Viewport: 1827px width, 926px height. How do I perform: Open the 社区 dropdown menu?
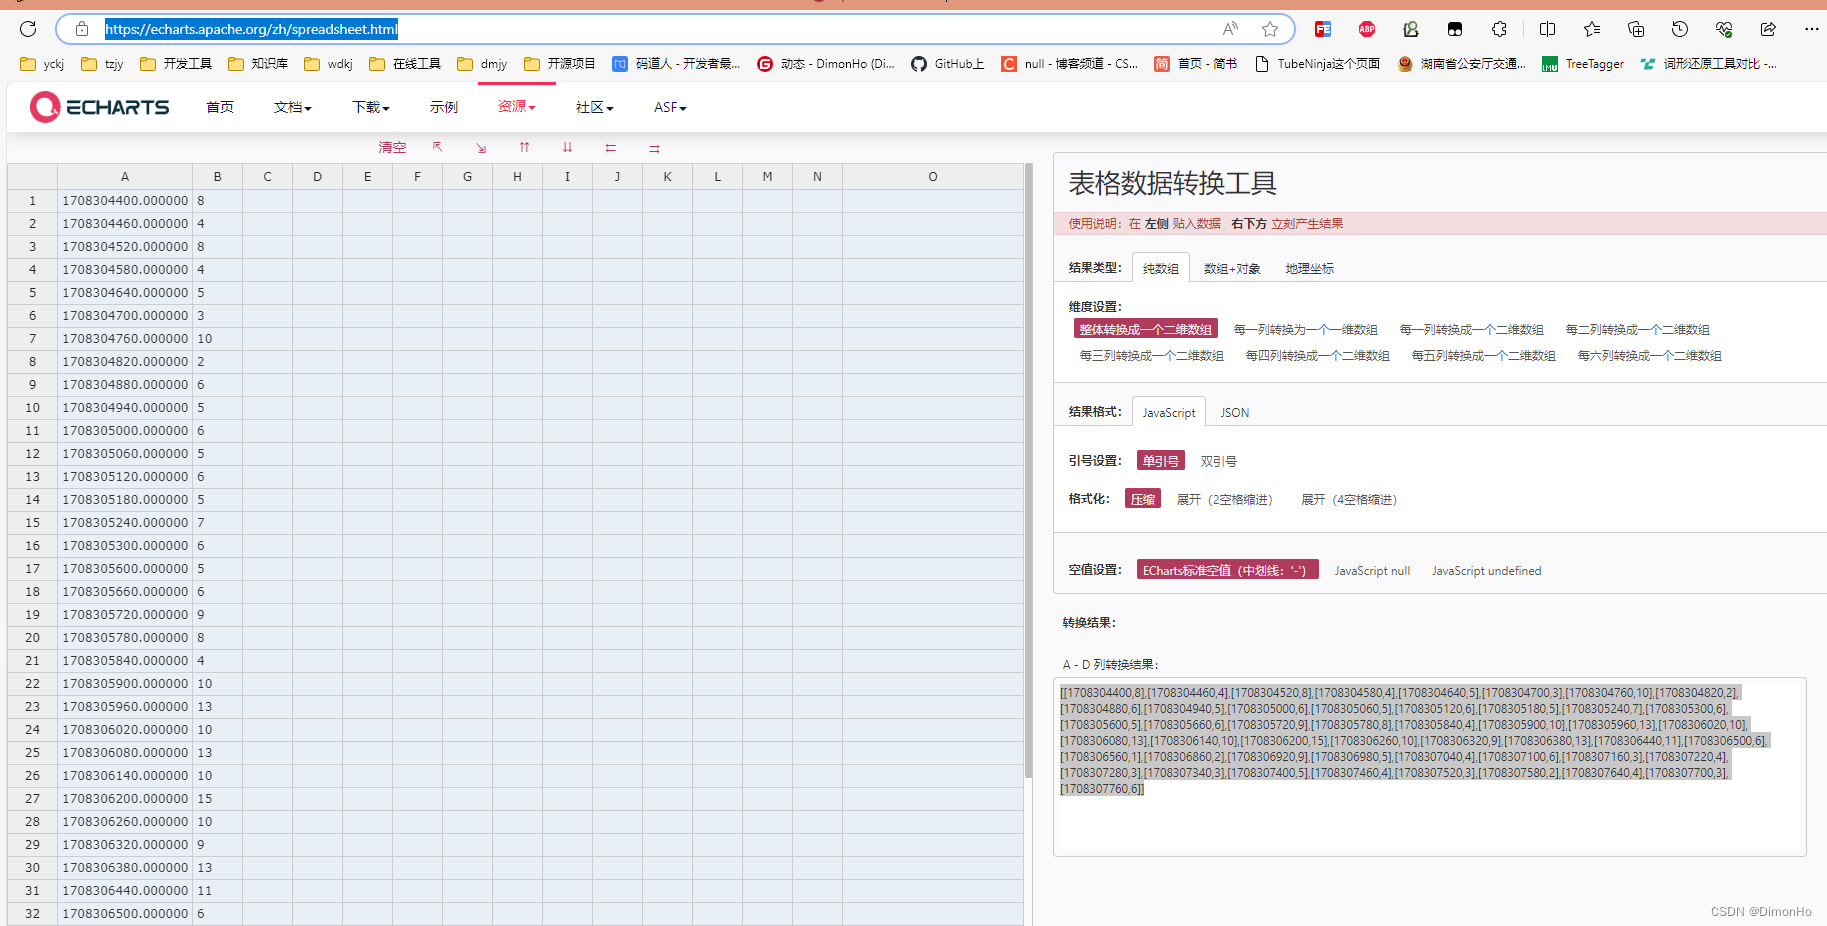pyautogui.click(x=594, y=107)
